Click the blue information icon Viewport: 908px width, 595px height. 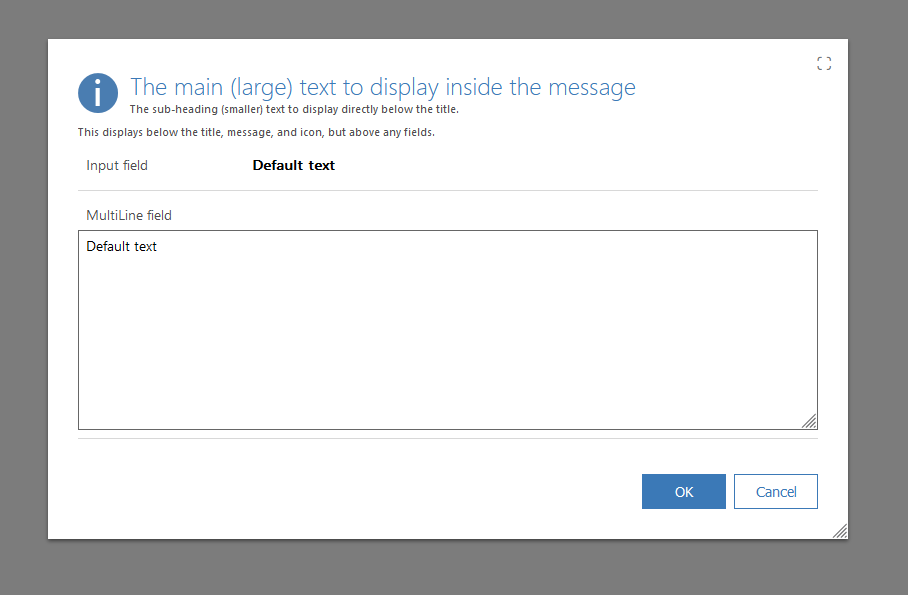pos(97,93)
